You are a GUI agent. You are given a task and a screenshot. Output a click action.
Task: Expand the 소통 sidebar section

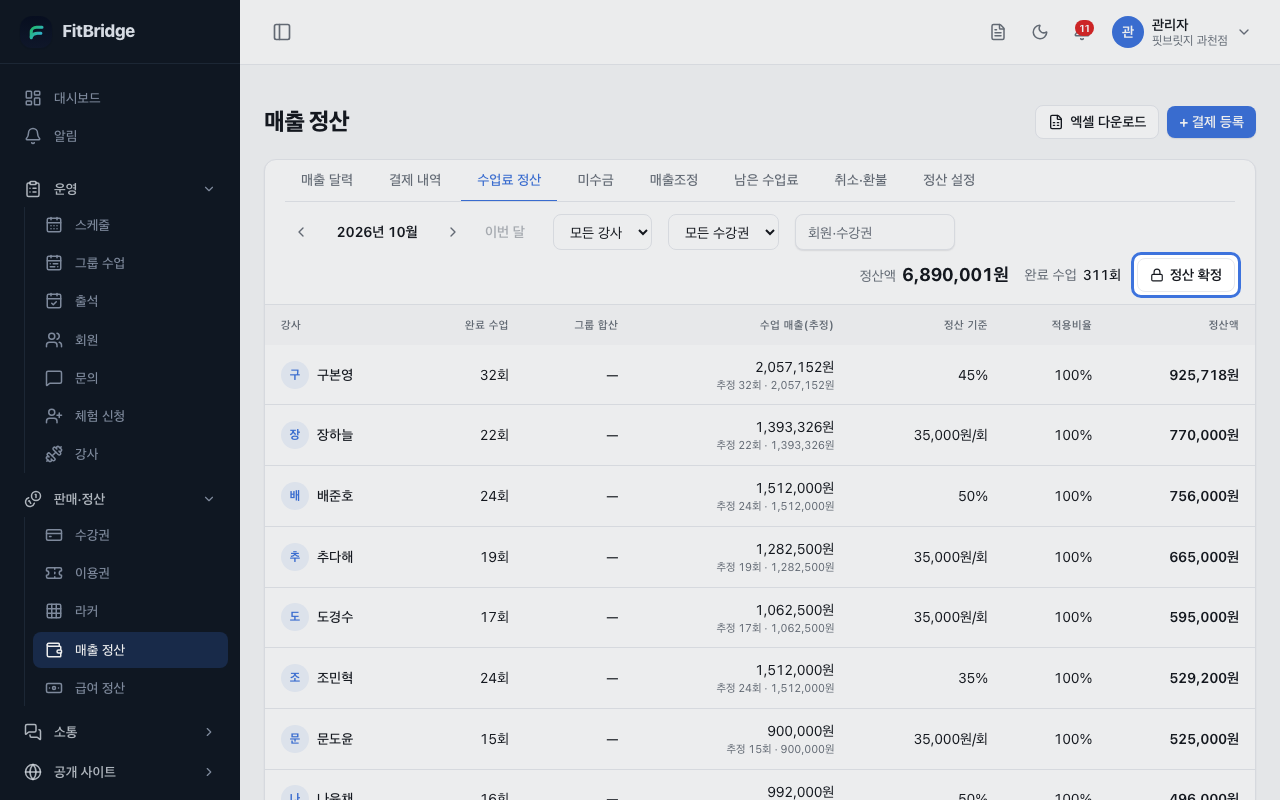(x=120, y=732)
